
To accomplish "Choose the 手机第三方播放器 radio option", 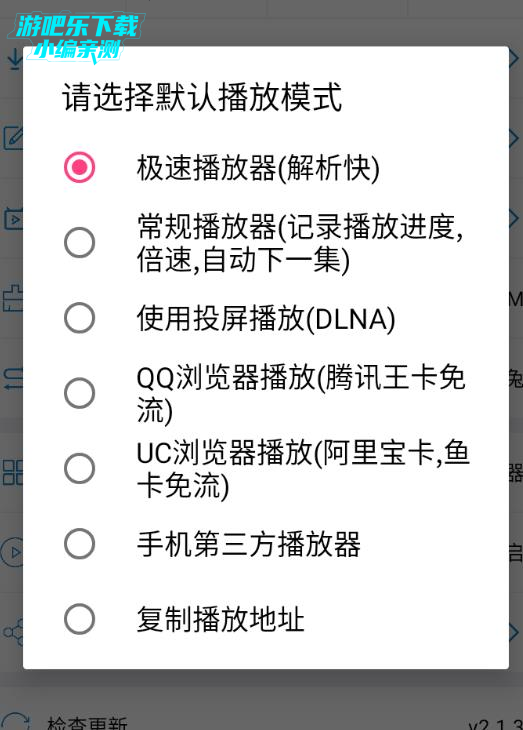I will (80, 544).
